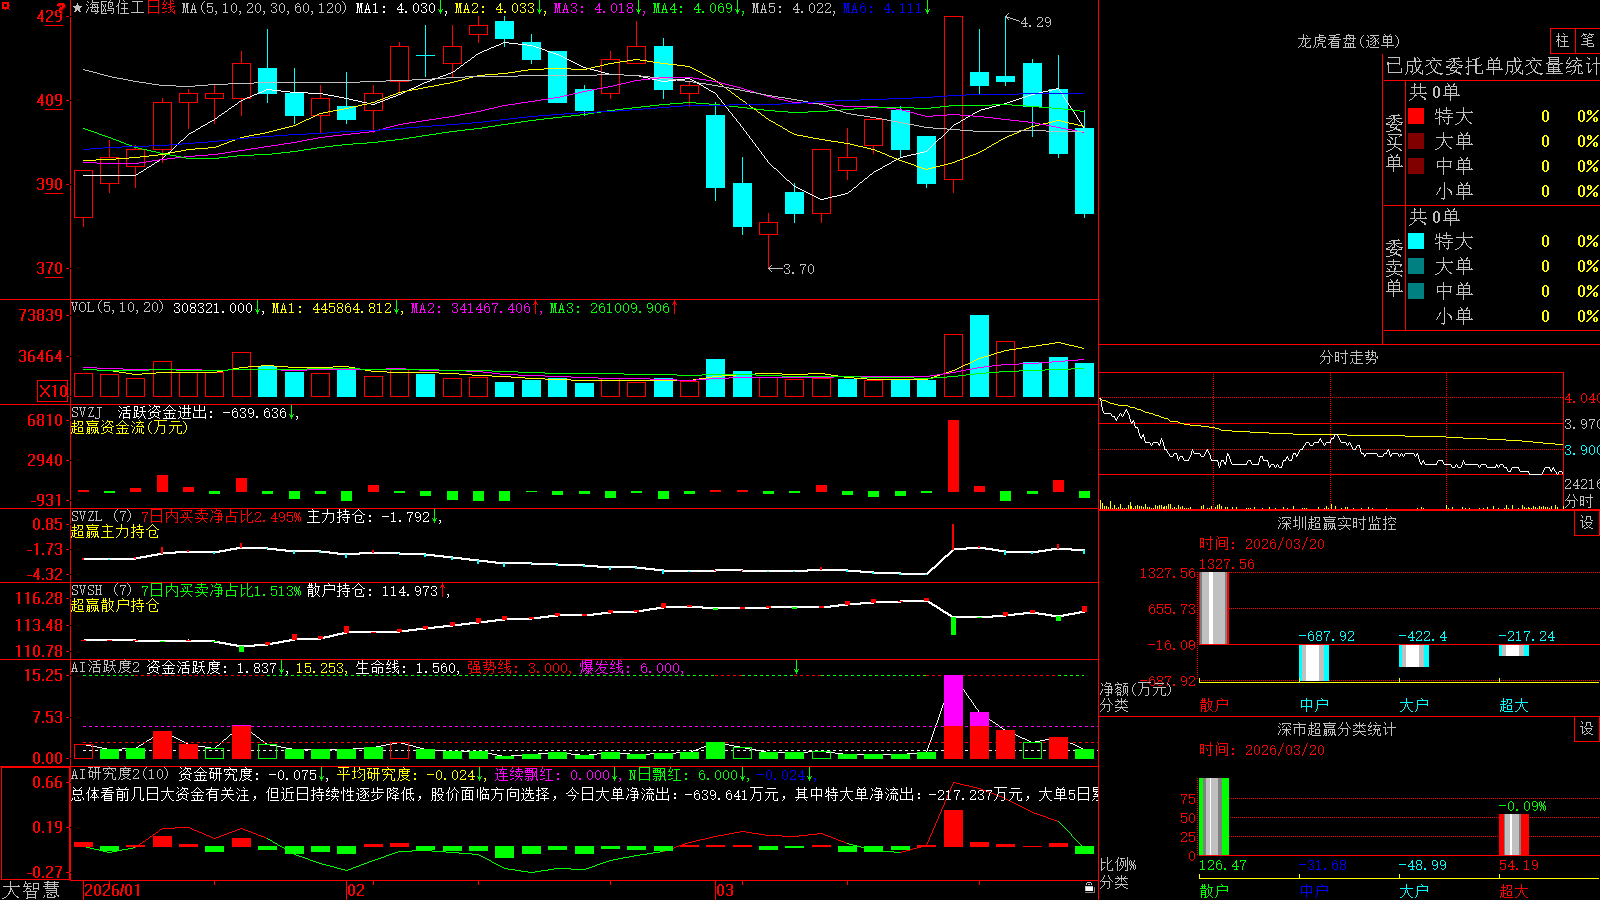This screenshot has width=1600, height=900.
Task: Click the 超大 bar labeled -0.09% in 分类统计
Action: click(1514, 834)
